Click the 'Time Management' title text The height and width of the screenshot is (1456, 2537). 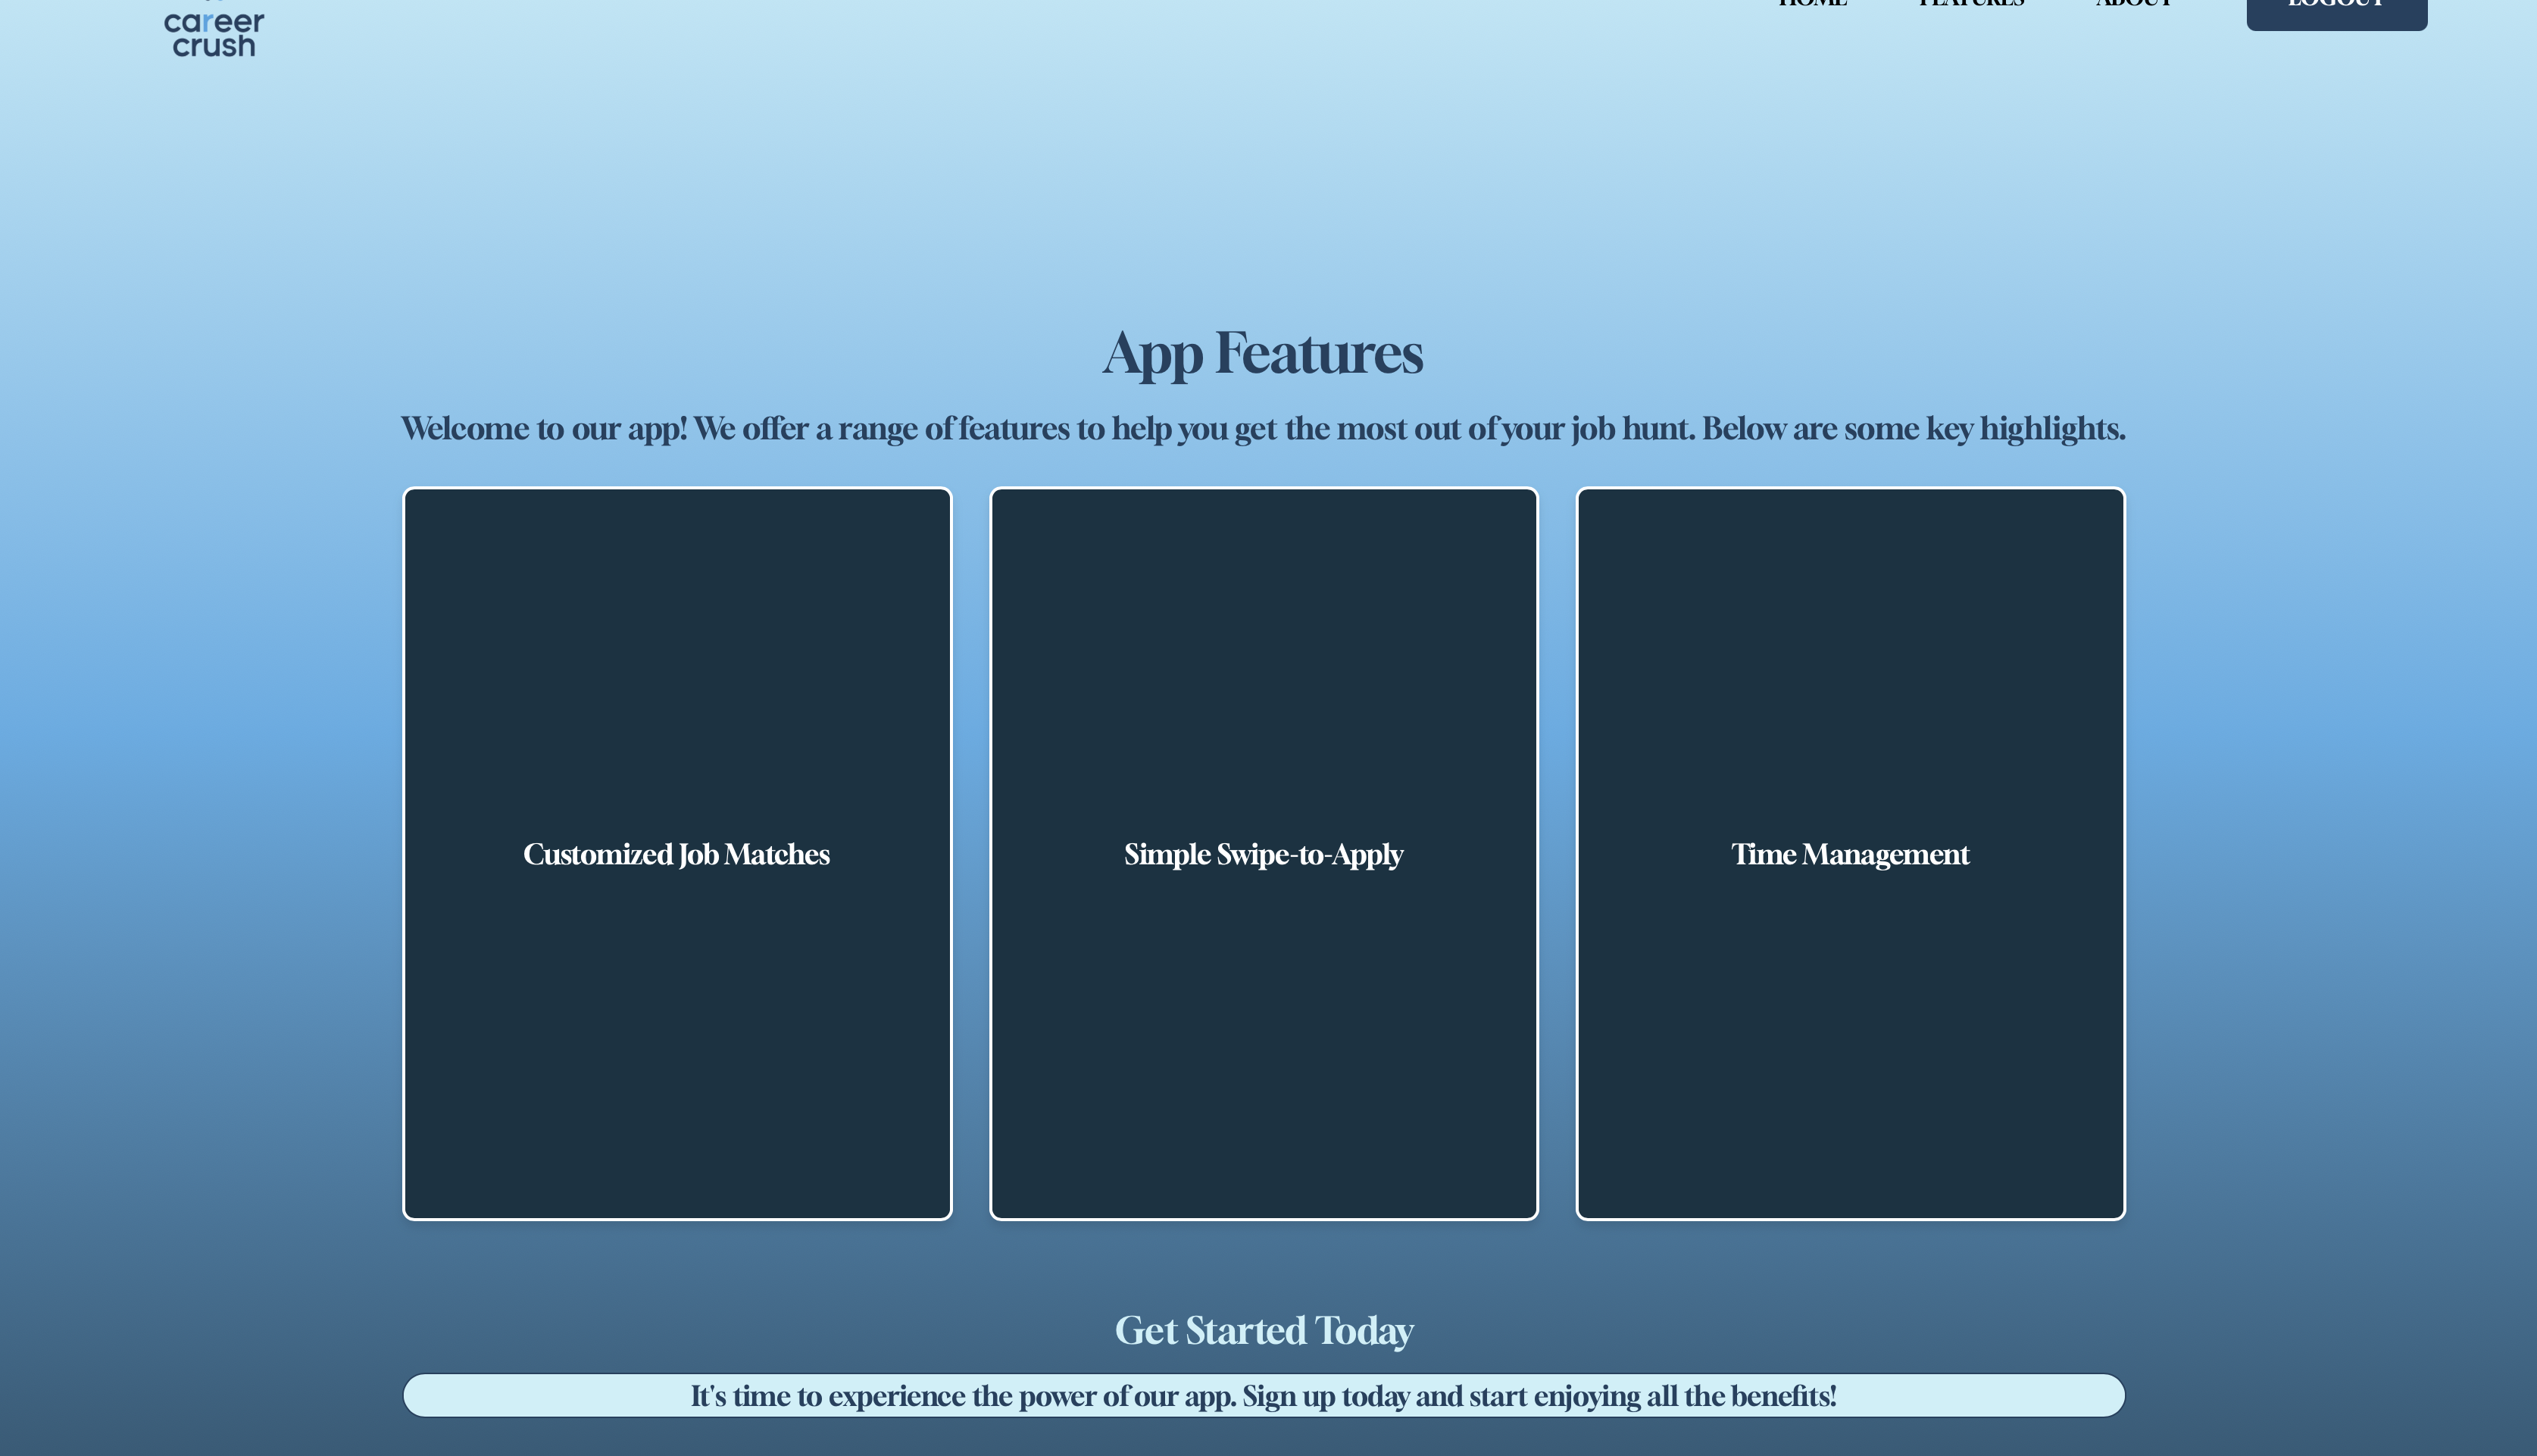point(1850,854)
